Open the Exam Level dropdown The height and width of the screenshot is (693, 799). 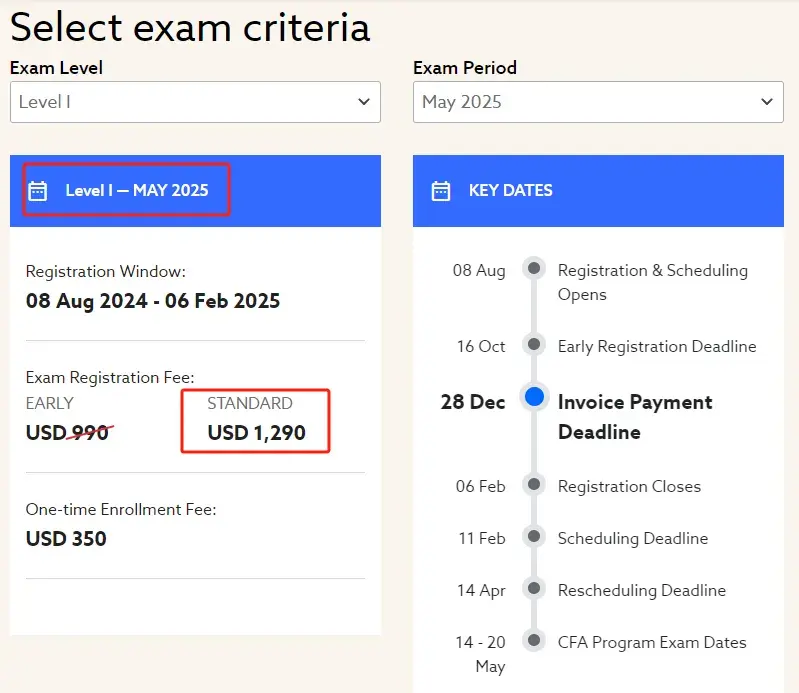pos(195,102)
